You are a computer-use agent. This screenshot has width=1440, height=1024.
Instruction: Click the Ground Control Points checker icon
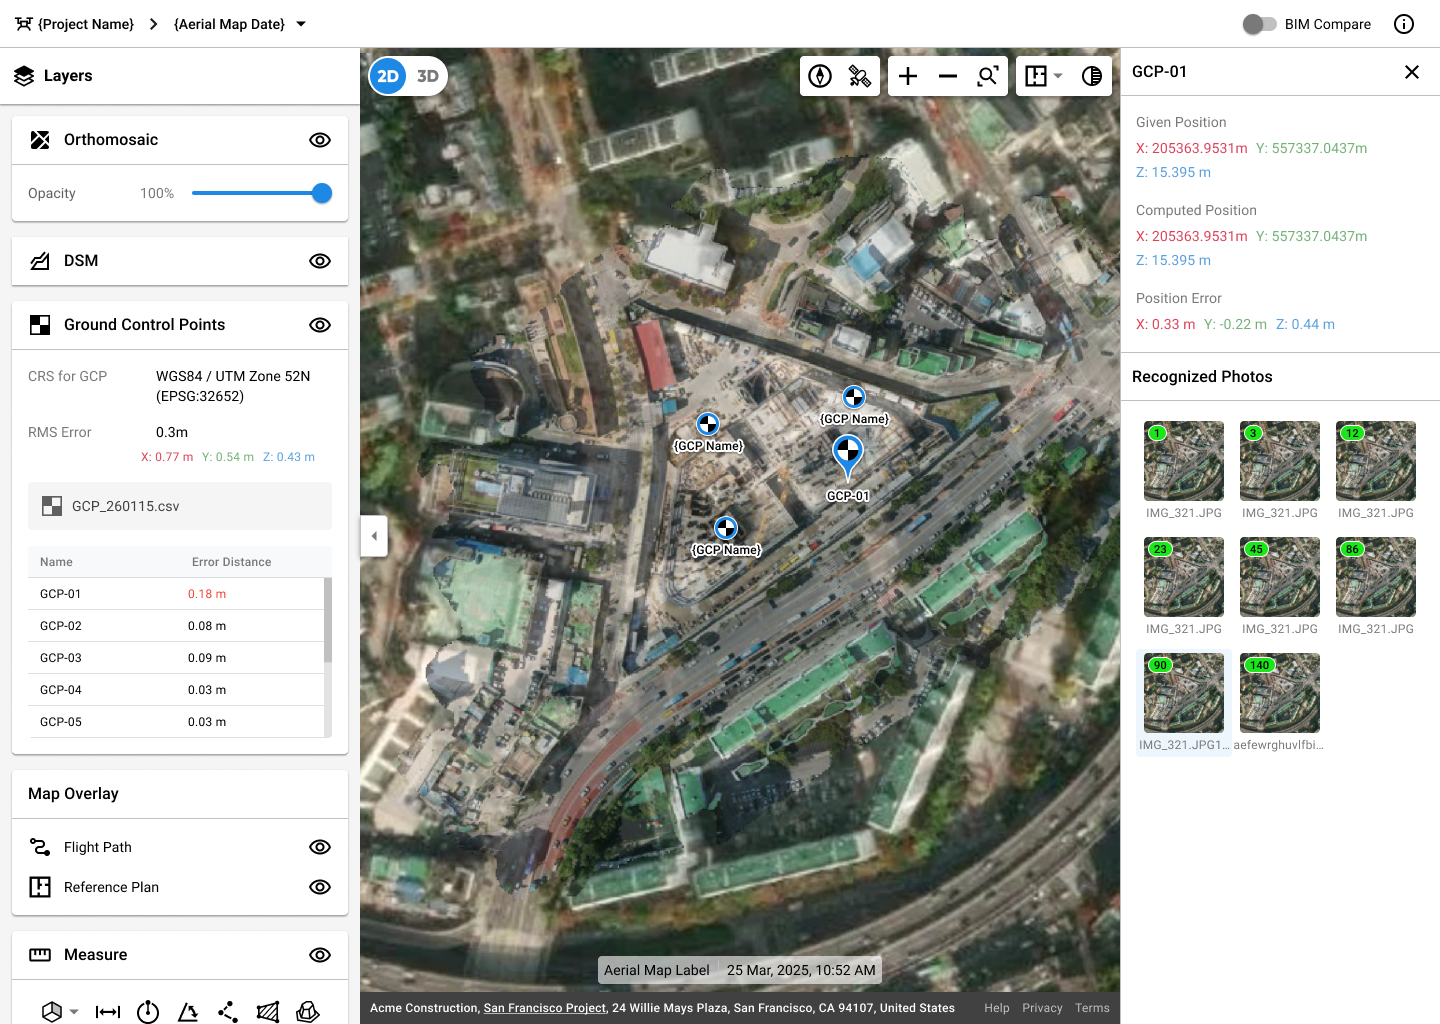pos(40,325)
